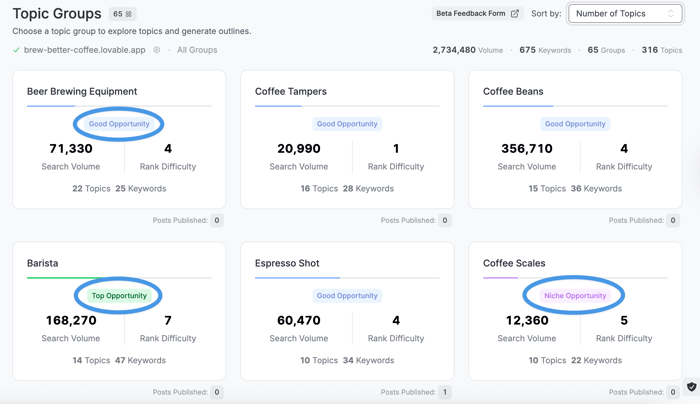Open the brew-better-coffee.lovable.app site link
Image resolution: width=700 pixels, height=404 pixels.
click(84, 50)
